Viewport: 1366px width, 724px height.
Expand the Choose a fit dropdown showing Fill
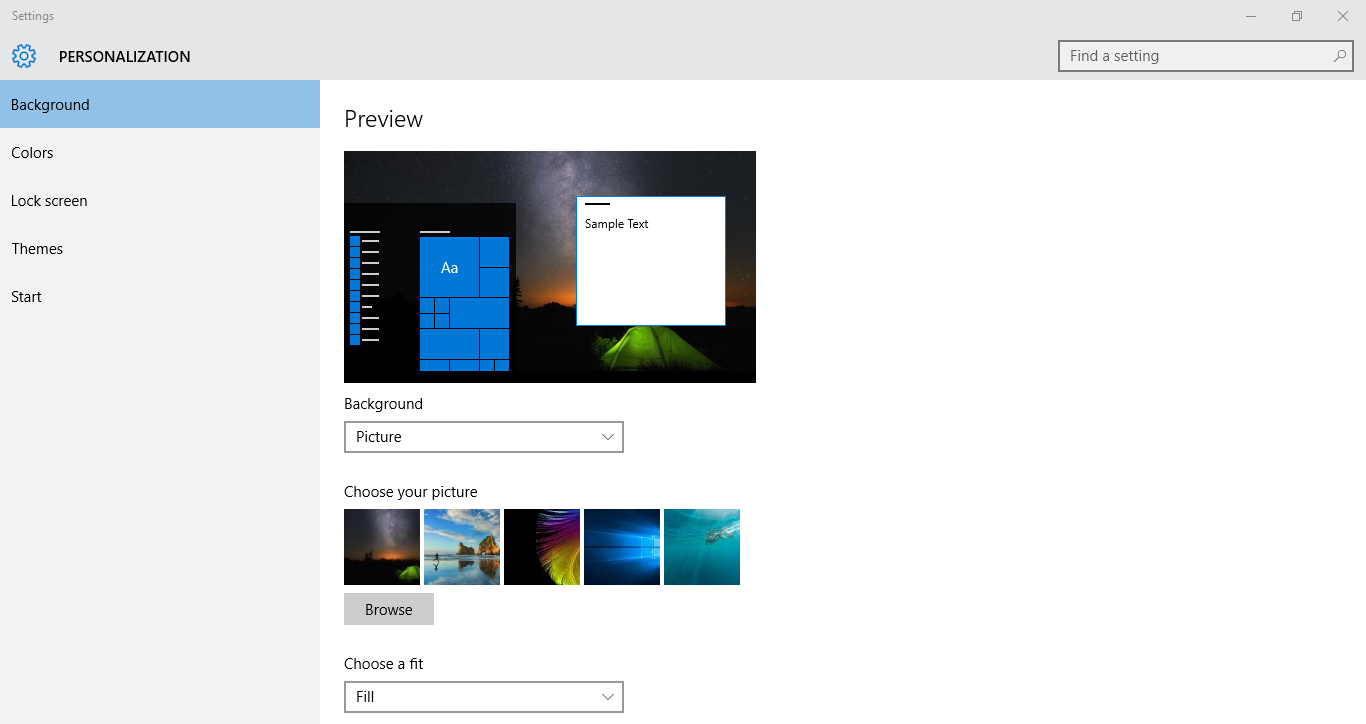[x=484, y=697]
